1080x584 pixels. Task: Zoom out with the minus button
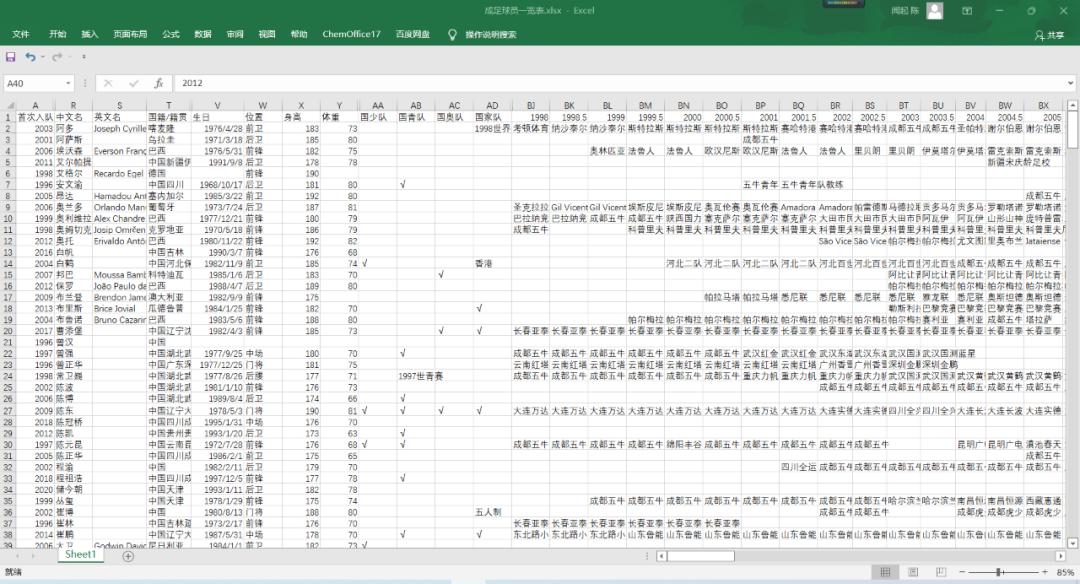click(962, 572)
